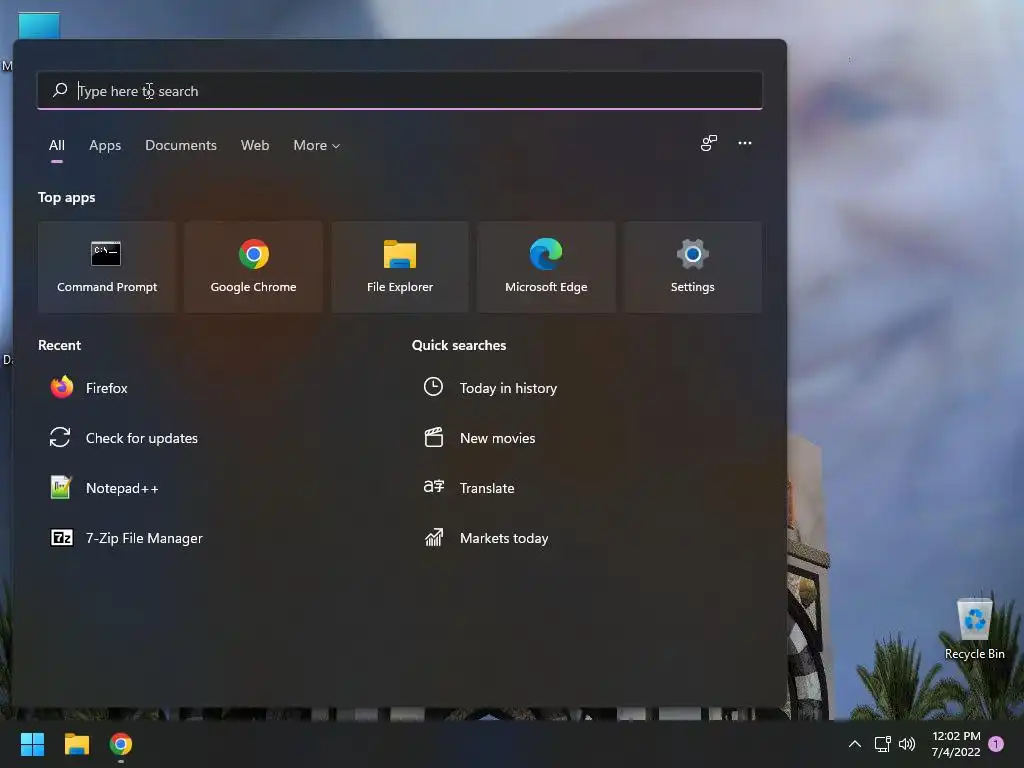Open the notification badge icon
This screenshot has height=768, width=1024.
[x=996, y=744]
